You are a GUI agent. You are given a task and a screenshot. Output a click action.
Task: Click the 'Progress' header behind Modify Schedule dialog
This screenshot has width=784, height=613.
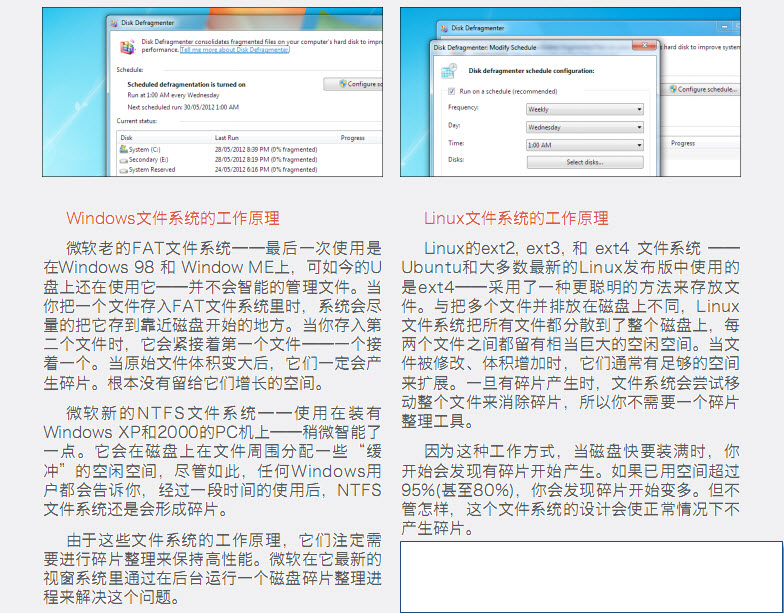(x=683, y=143)
